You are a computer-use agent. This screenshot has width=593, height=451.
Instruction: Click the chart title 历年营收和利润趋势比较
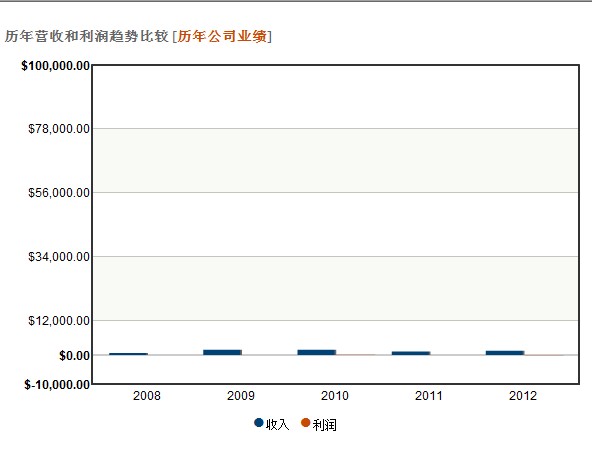[87, 36]
